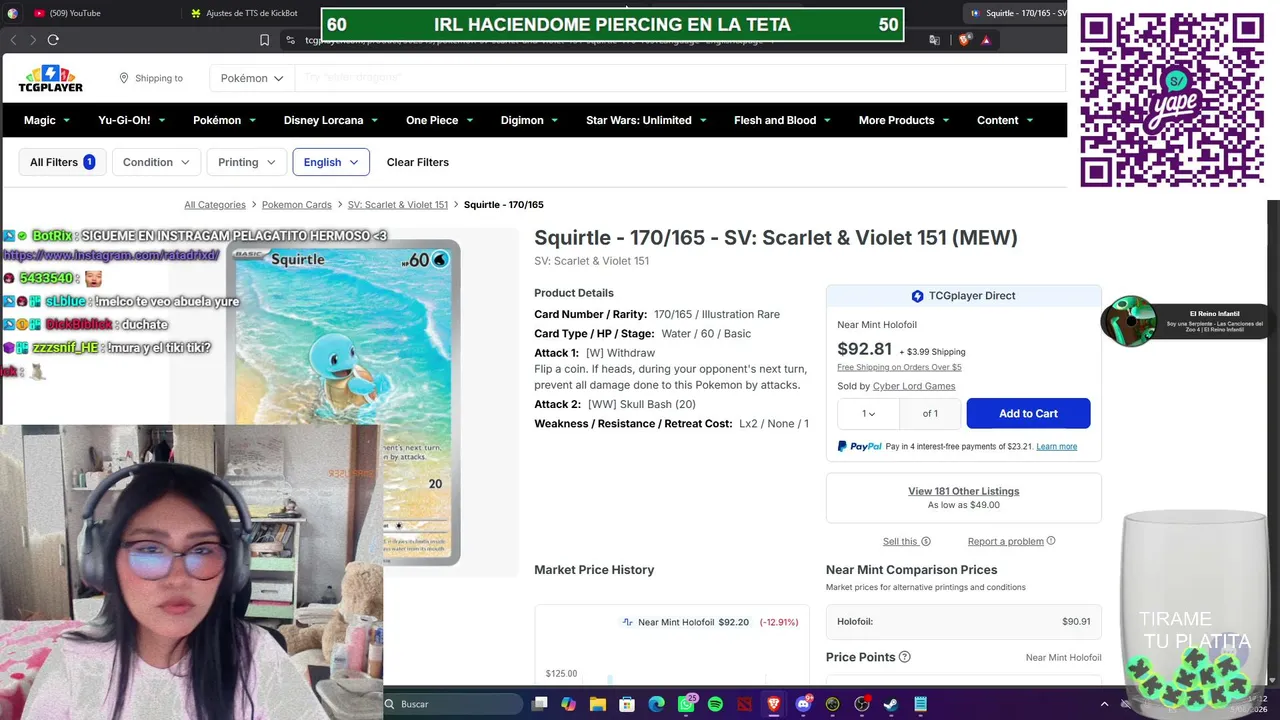Expand the Magic menu
This screenshot has width=1280, height=720.
(x=47, y=120)
